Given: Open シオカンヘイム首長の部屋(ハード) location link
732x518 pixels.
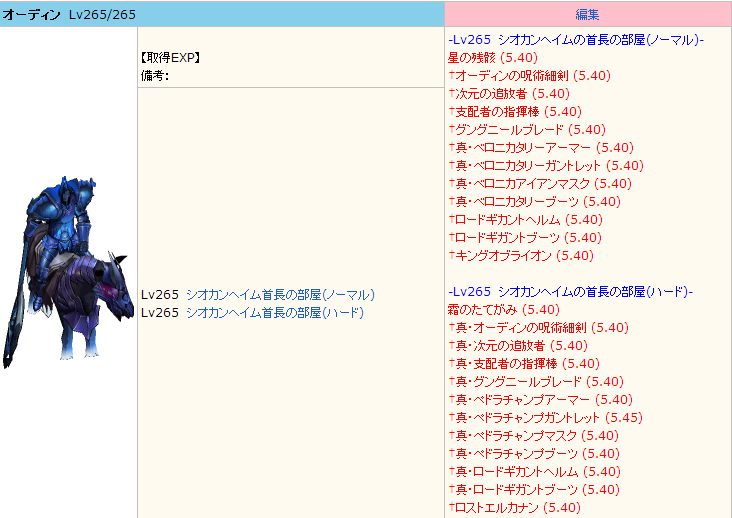Looking at the screenshot, I should click(274, 313).
